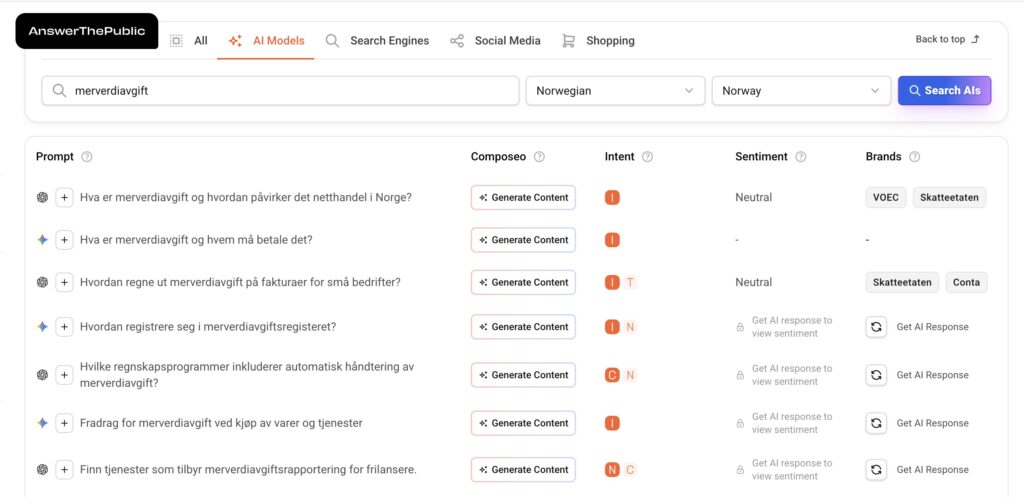The width and height of the screenshot is (1024, 497).
Task: Select the Shopping tab
Action: (x=598, y=40)
